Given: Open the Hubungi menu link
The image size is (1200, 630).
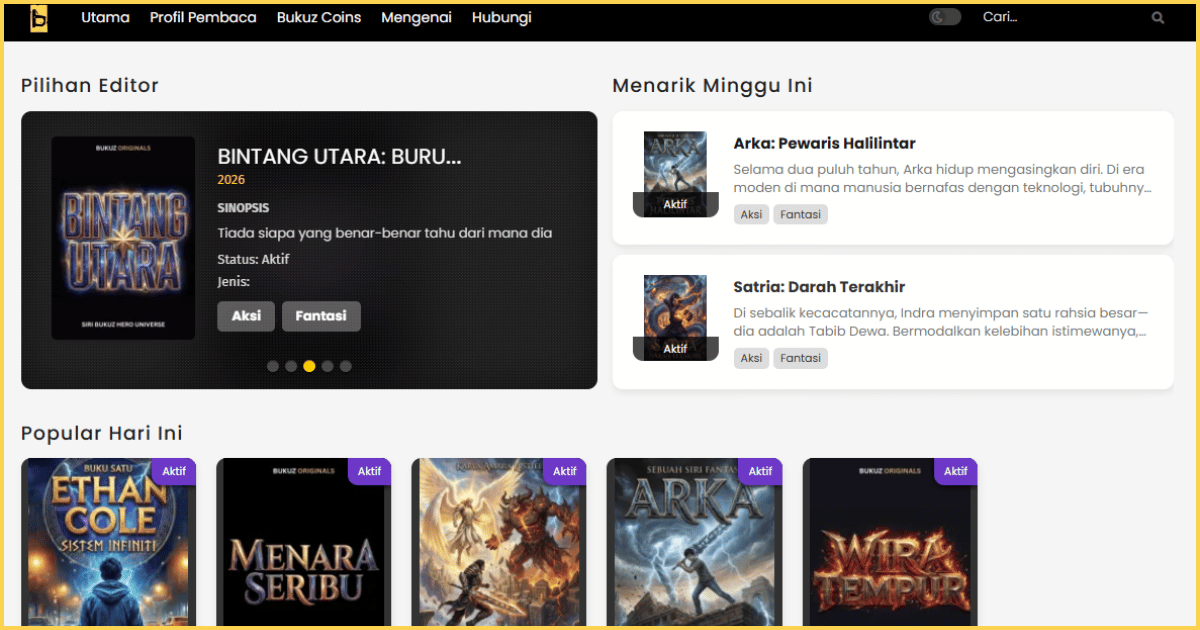Looking at the screenshot, I should [x=502, y=17].
